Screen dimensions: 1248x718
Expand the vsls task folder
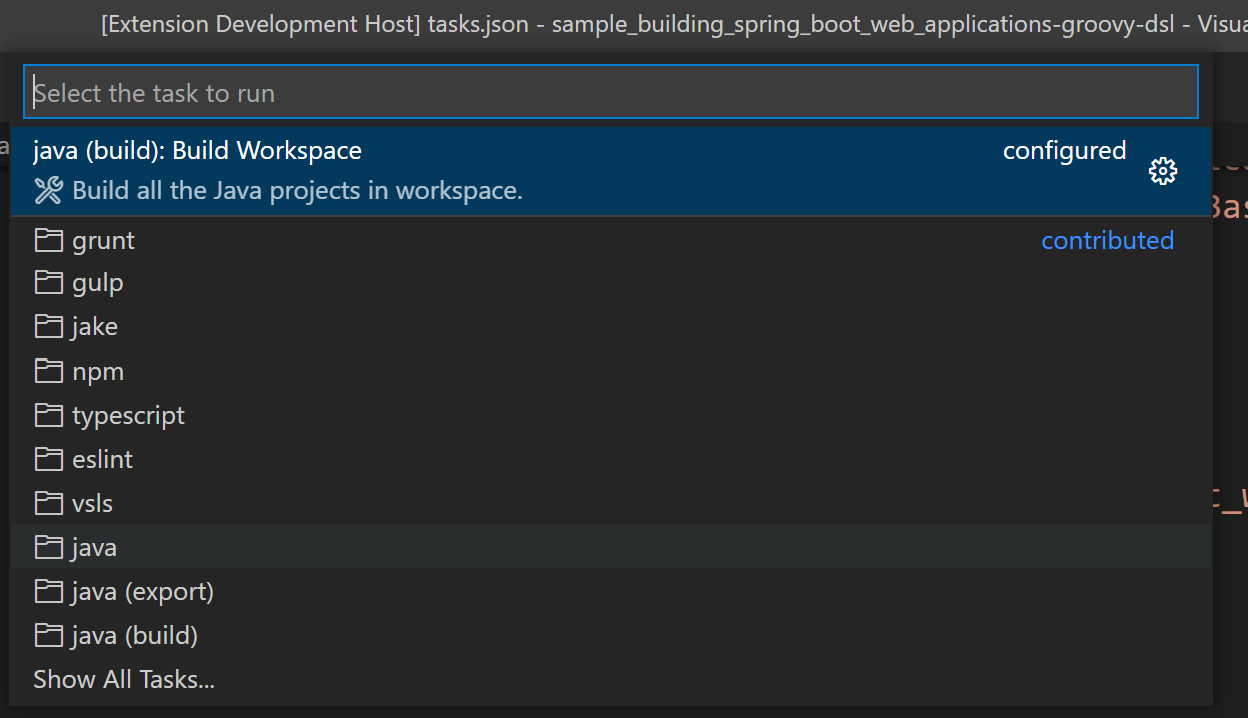(x=610, y=503)
